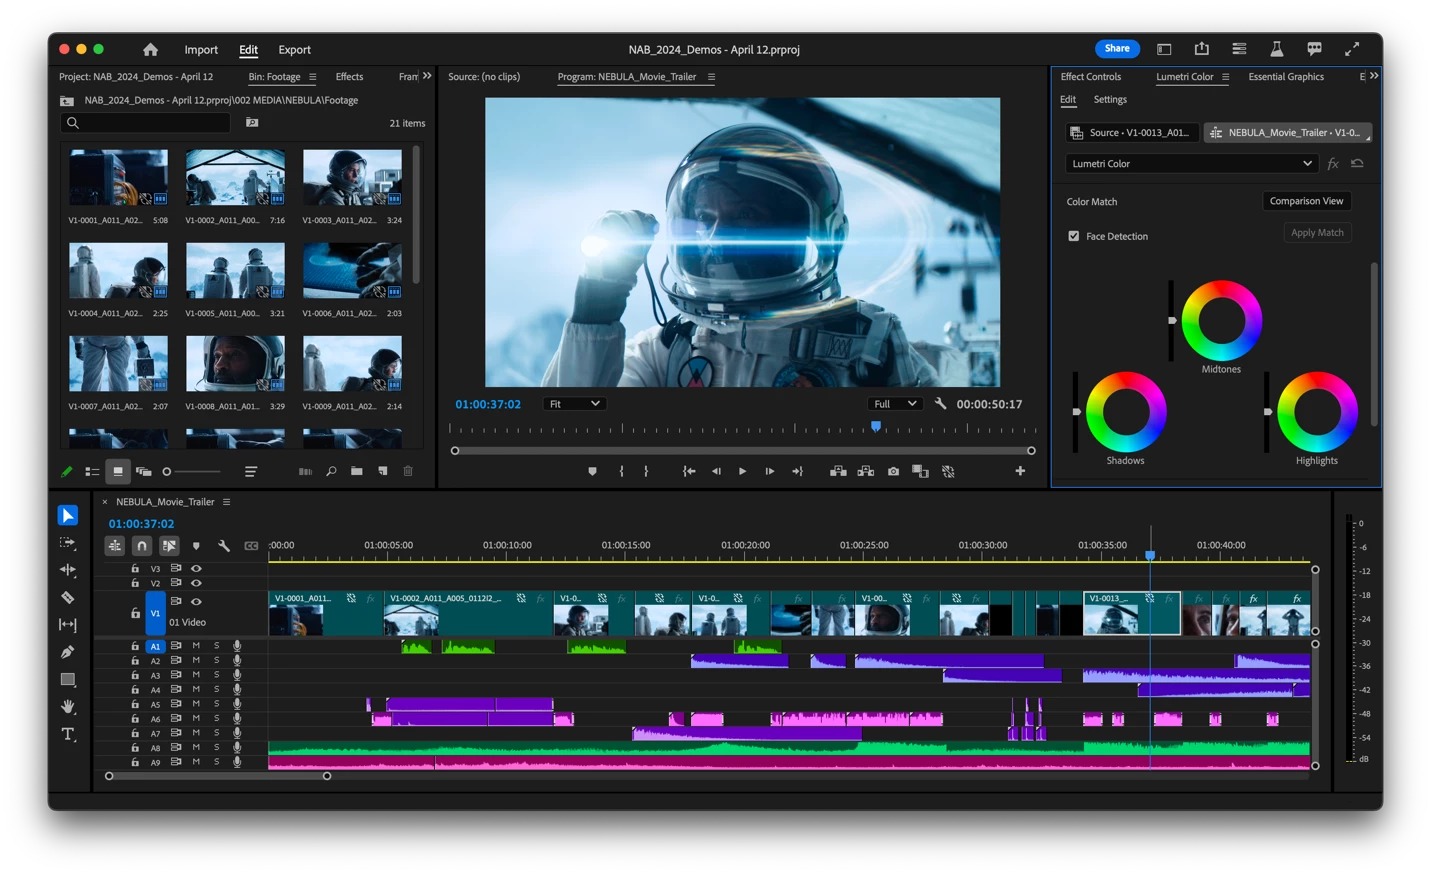This screenshot has width=1431, height=874.
Task: Open Automate to Sequence in Project panel
Action: coord(305,471)
